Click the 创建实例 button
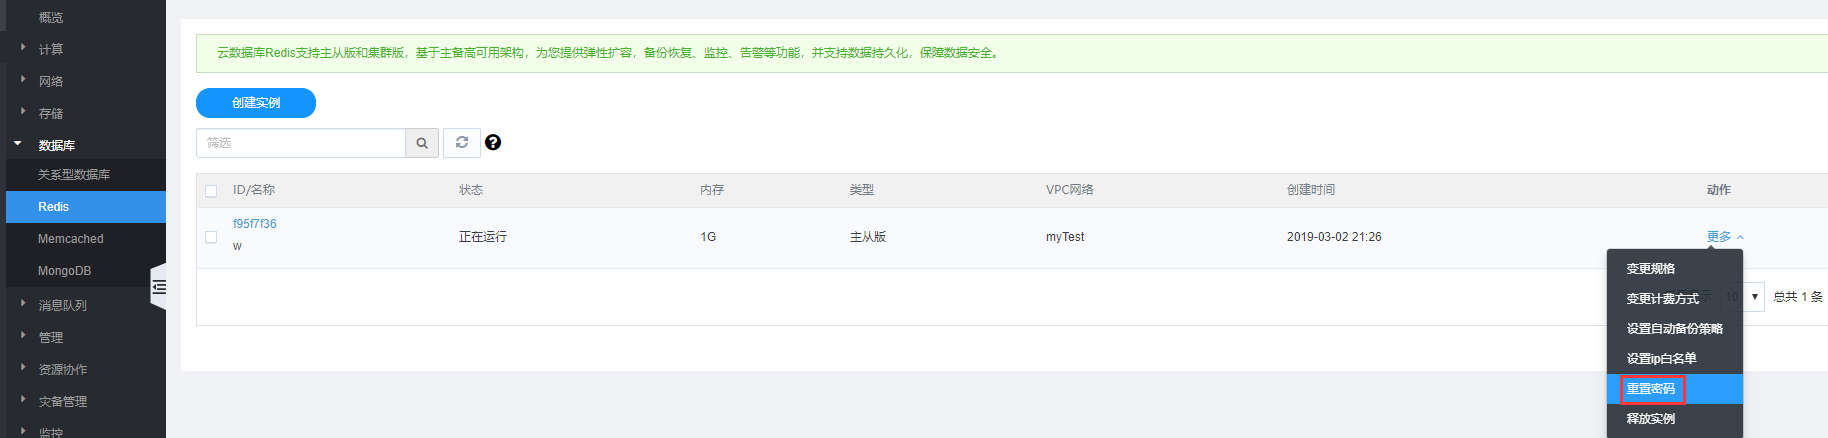 [256, 103]
